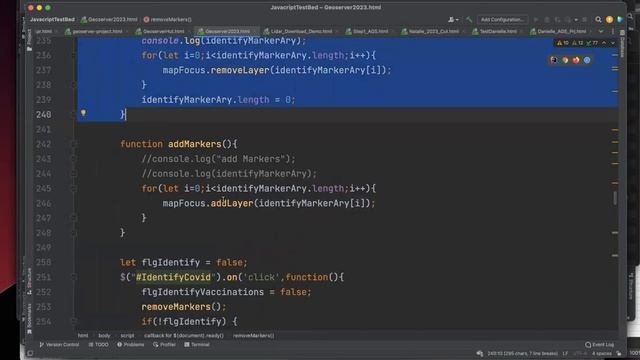Click the typo count indicator showing 77

(x=592, y=42)
